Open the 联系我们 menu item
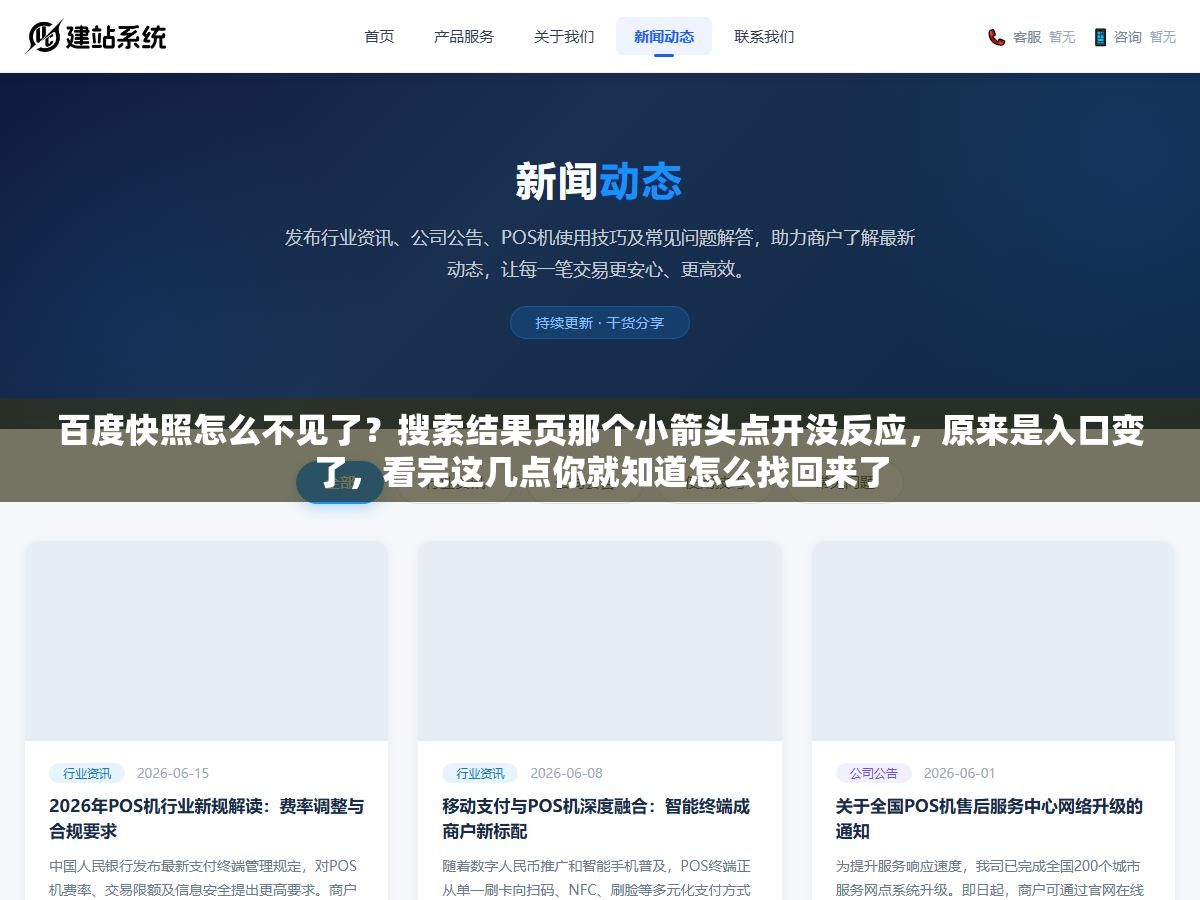1200x900 pixels. [764, 36]
